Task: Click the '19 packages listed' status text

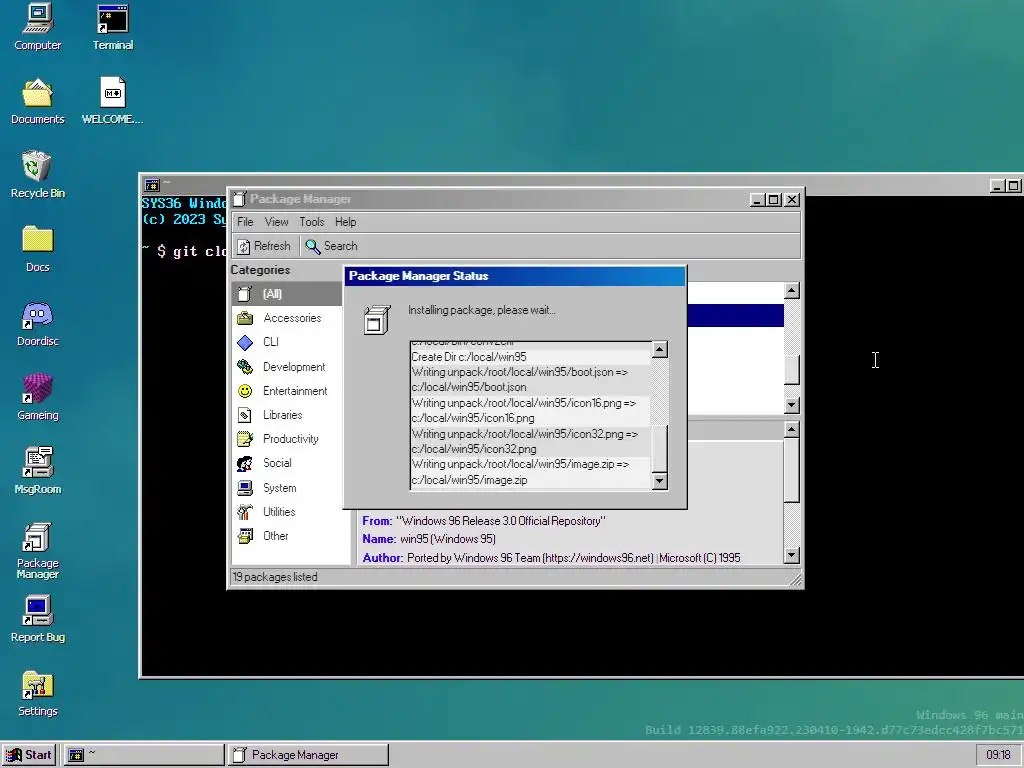Action: [275, 577]
